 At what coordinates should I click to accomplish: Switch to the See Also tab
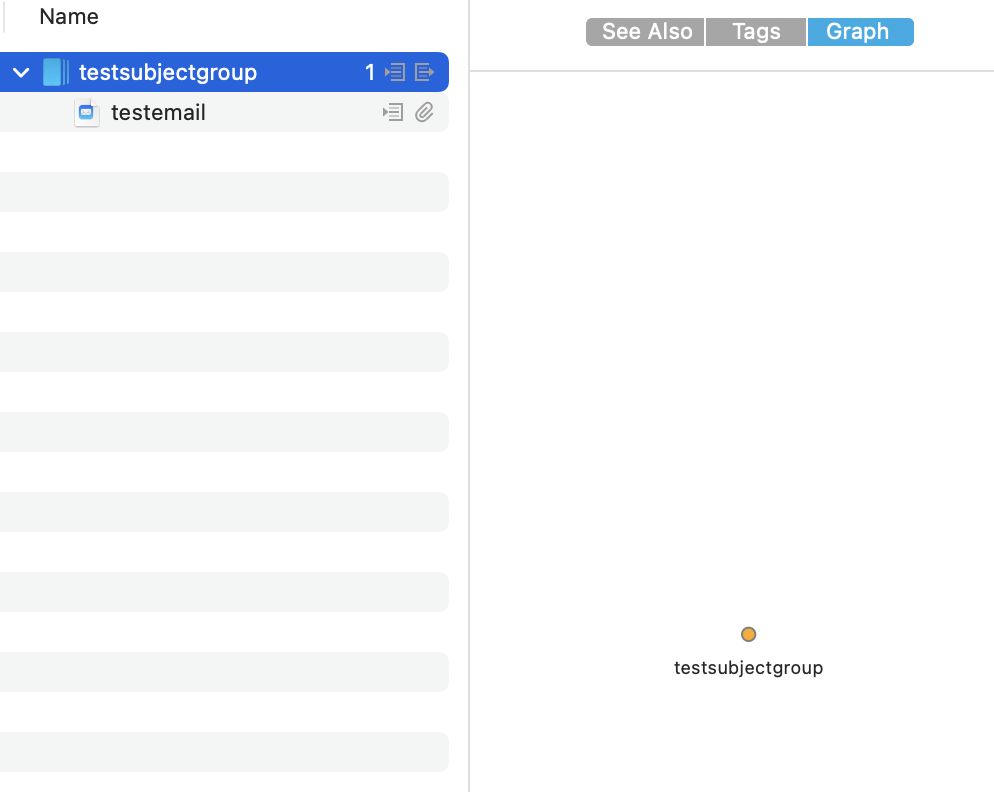[646, 32]
